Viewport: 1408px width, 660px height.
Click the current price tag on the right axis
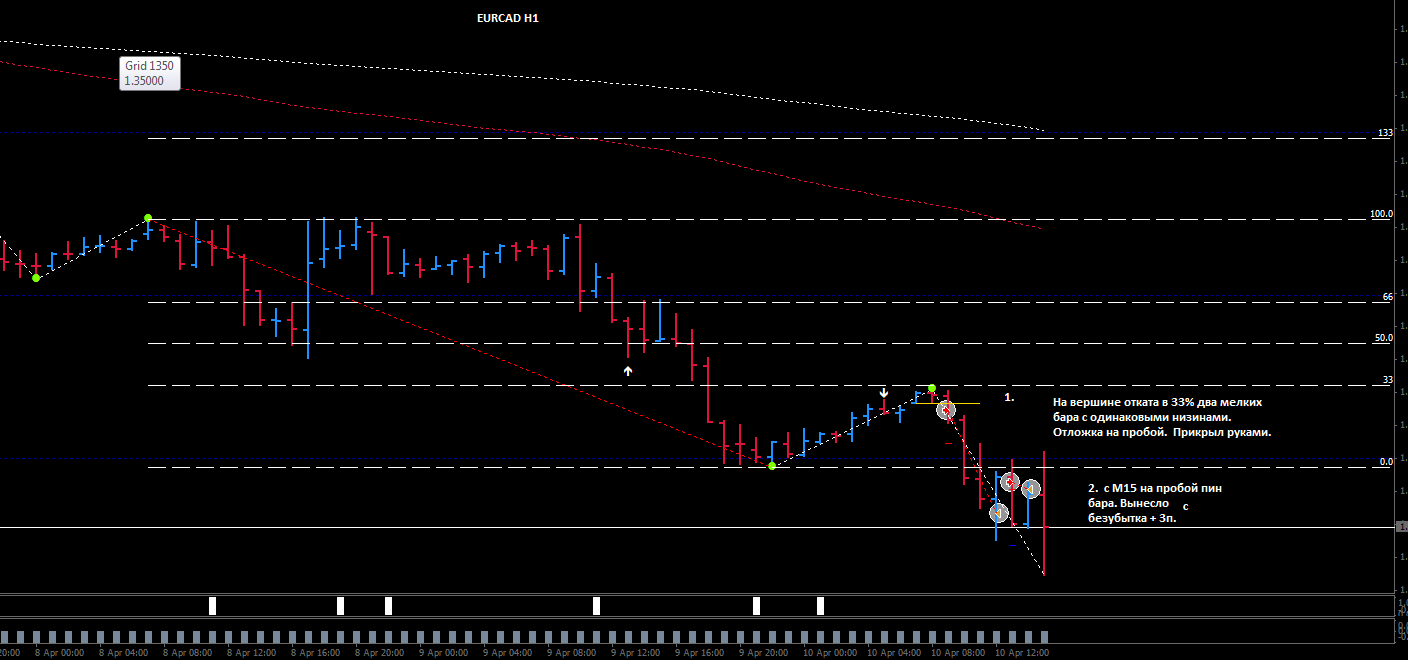pos(1400,527)
